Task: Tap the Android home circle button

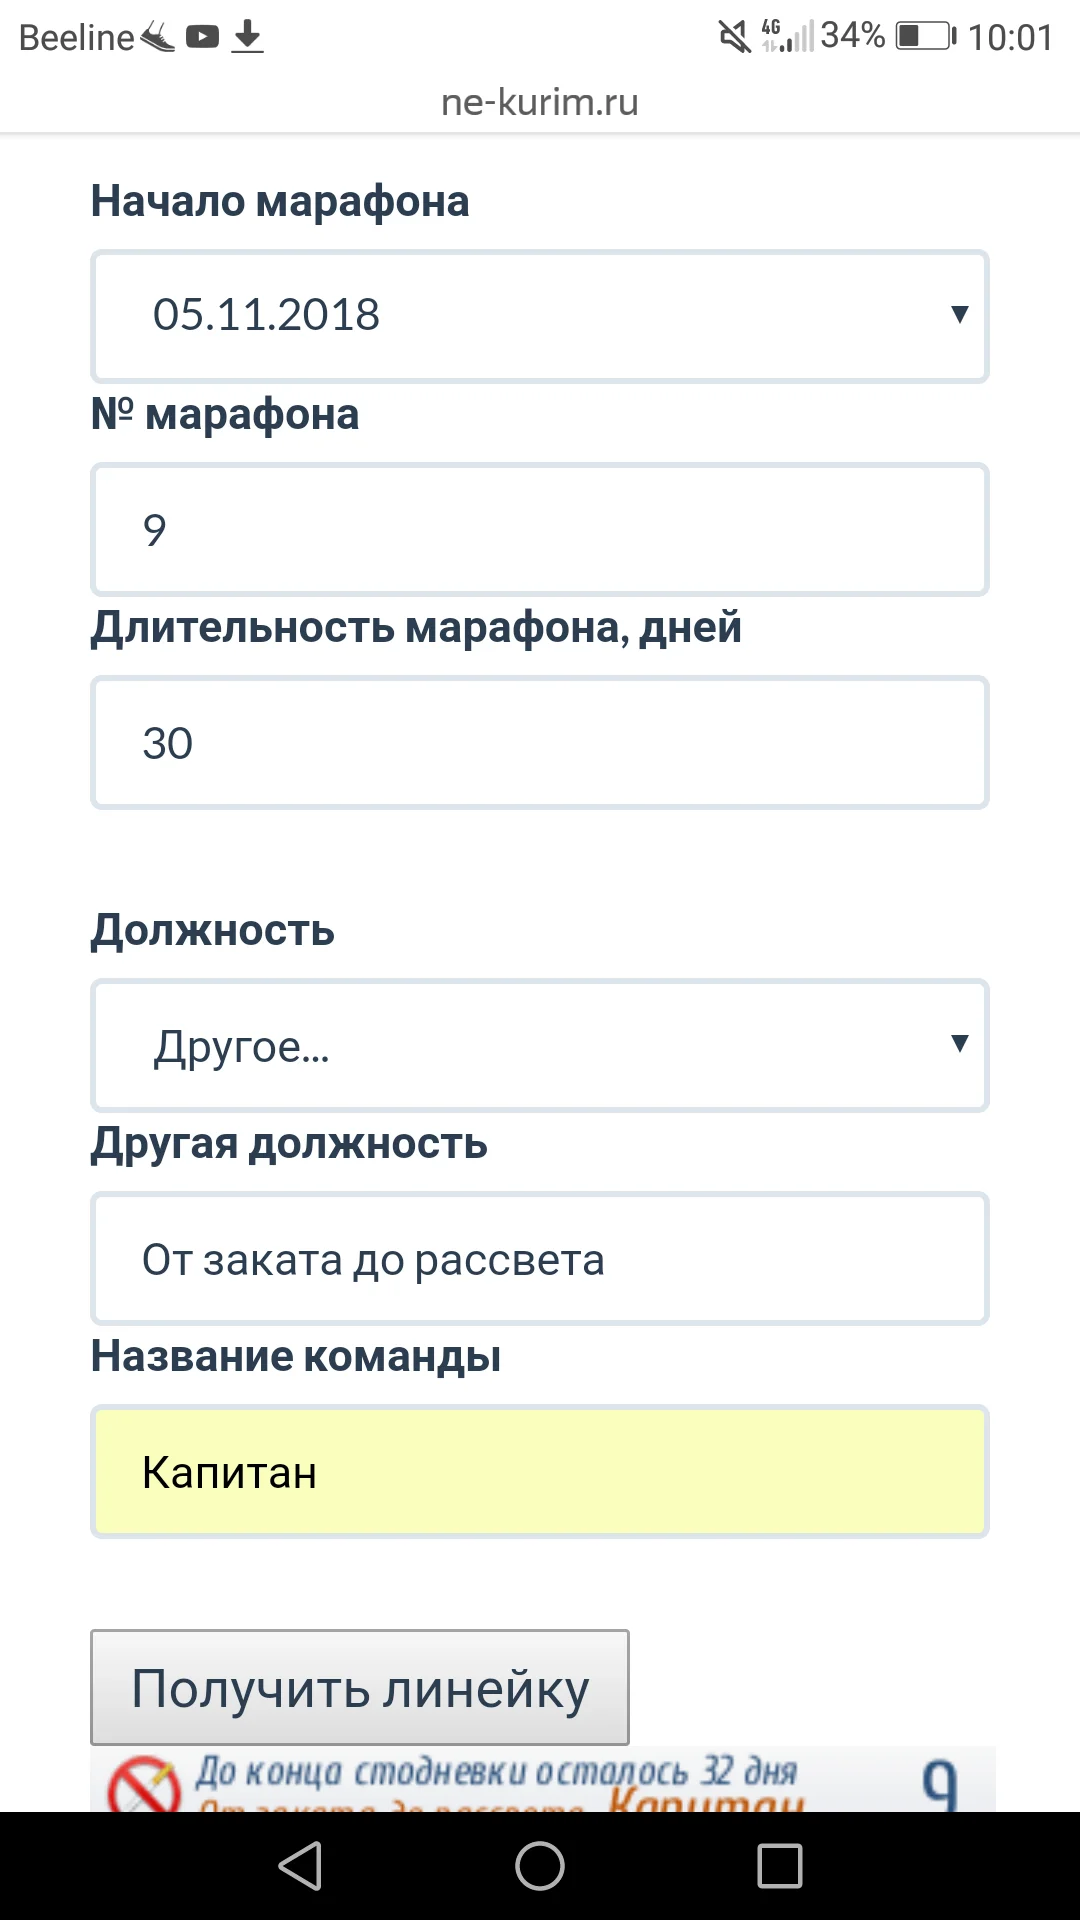Action: pyautogui.click(x=540, y=1865)
